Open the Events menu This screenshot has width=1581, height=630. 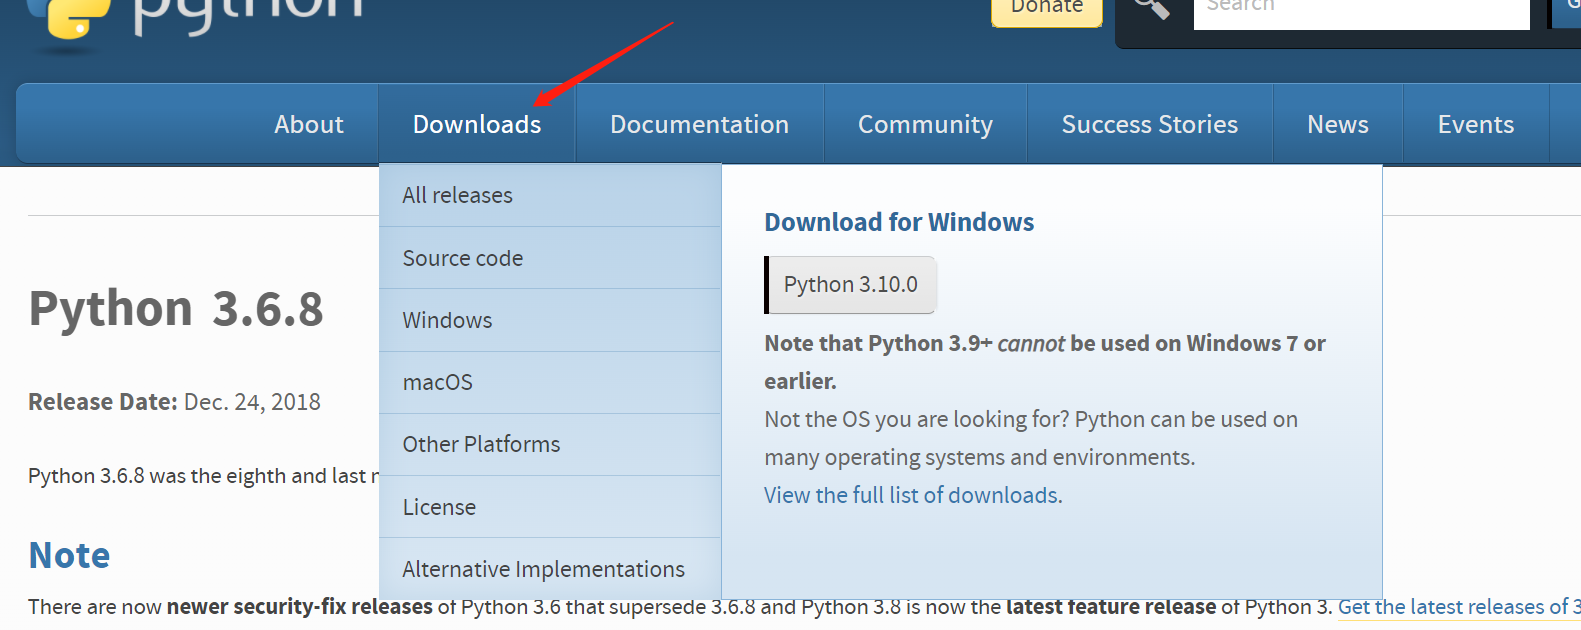(1475, 124)
